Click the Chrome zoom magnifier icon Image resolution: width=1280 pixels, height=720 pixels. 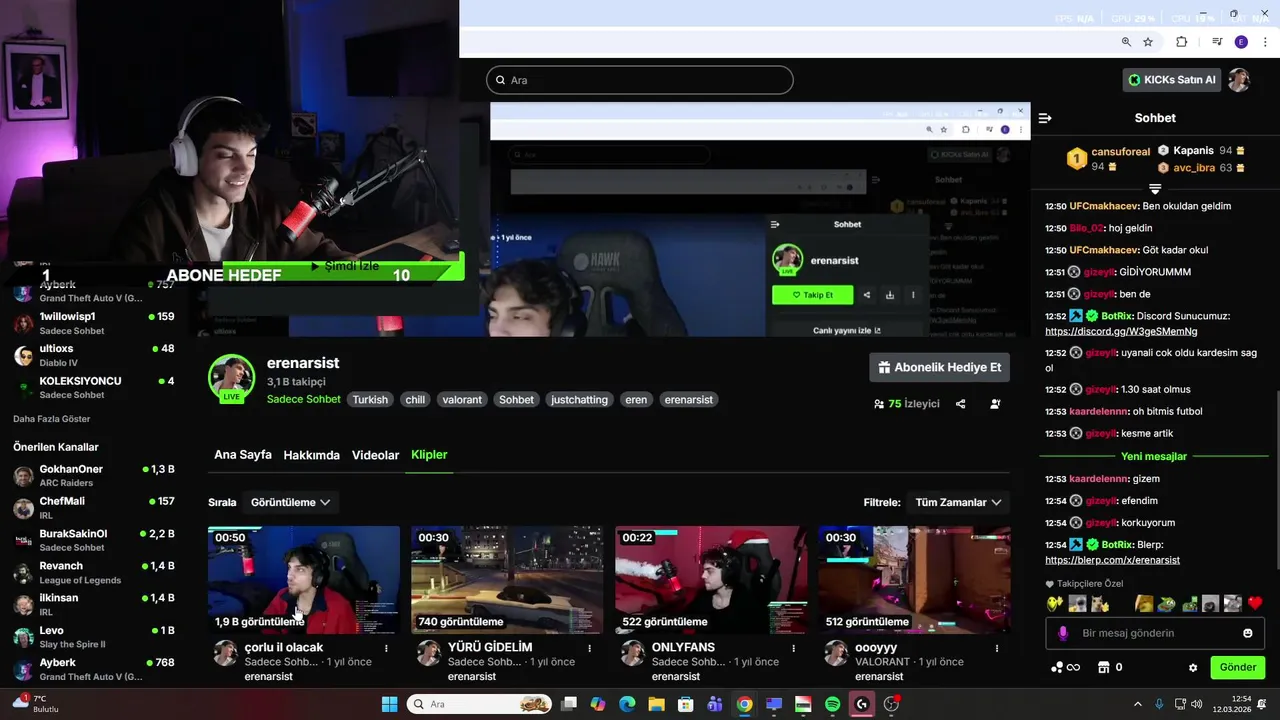[x=1126, y=42]
